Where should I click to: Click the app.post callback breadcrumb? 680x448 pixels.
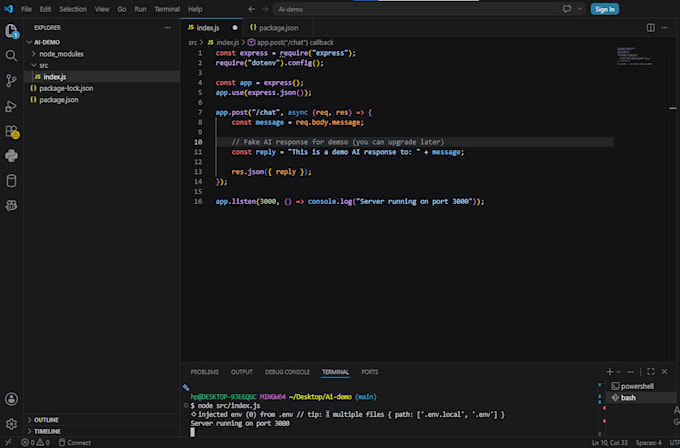(x=291, y=43)
